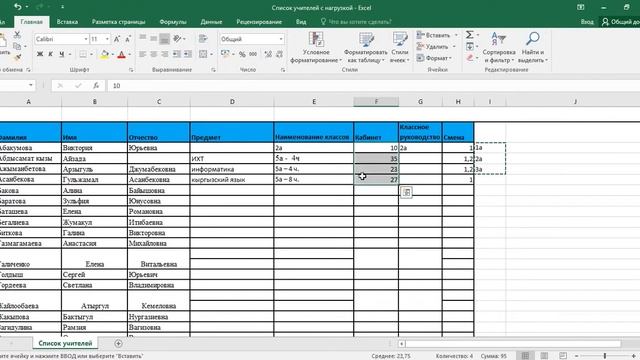Viewport: 640px width, 360px height.
Task: Select the Список учителей sheet tab
Action: tap(65, 343)
